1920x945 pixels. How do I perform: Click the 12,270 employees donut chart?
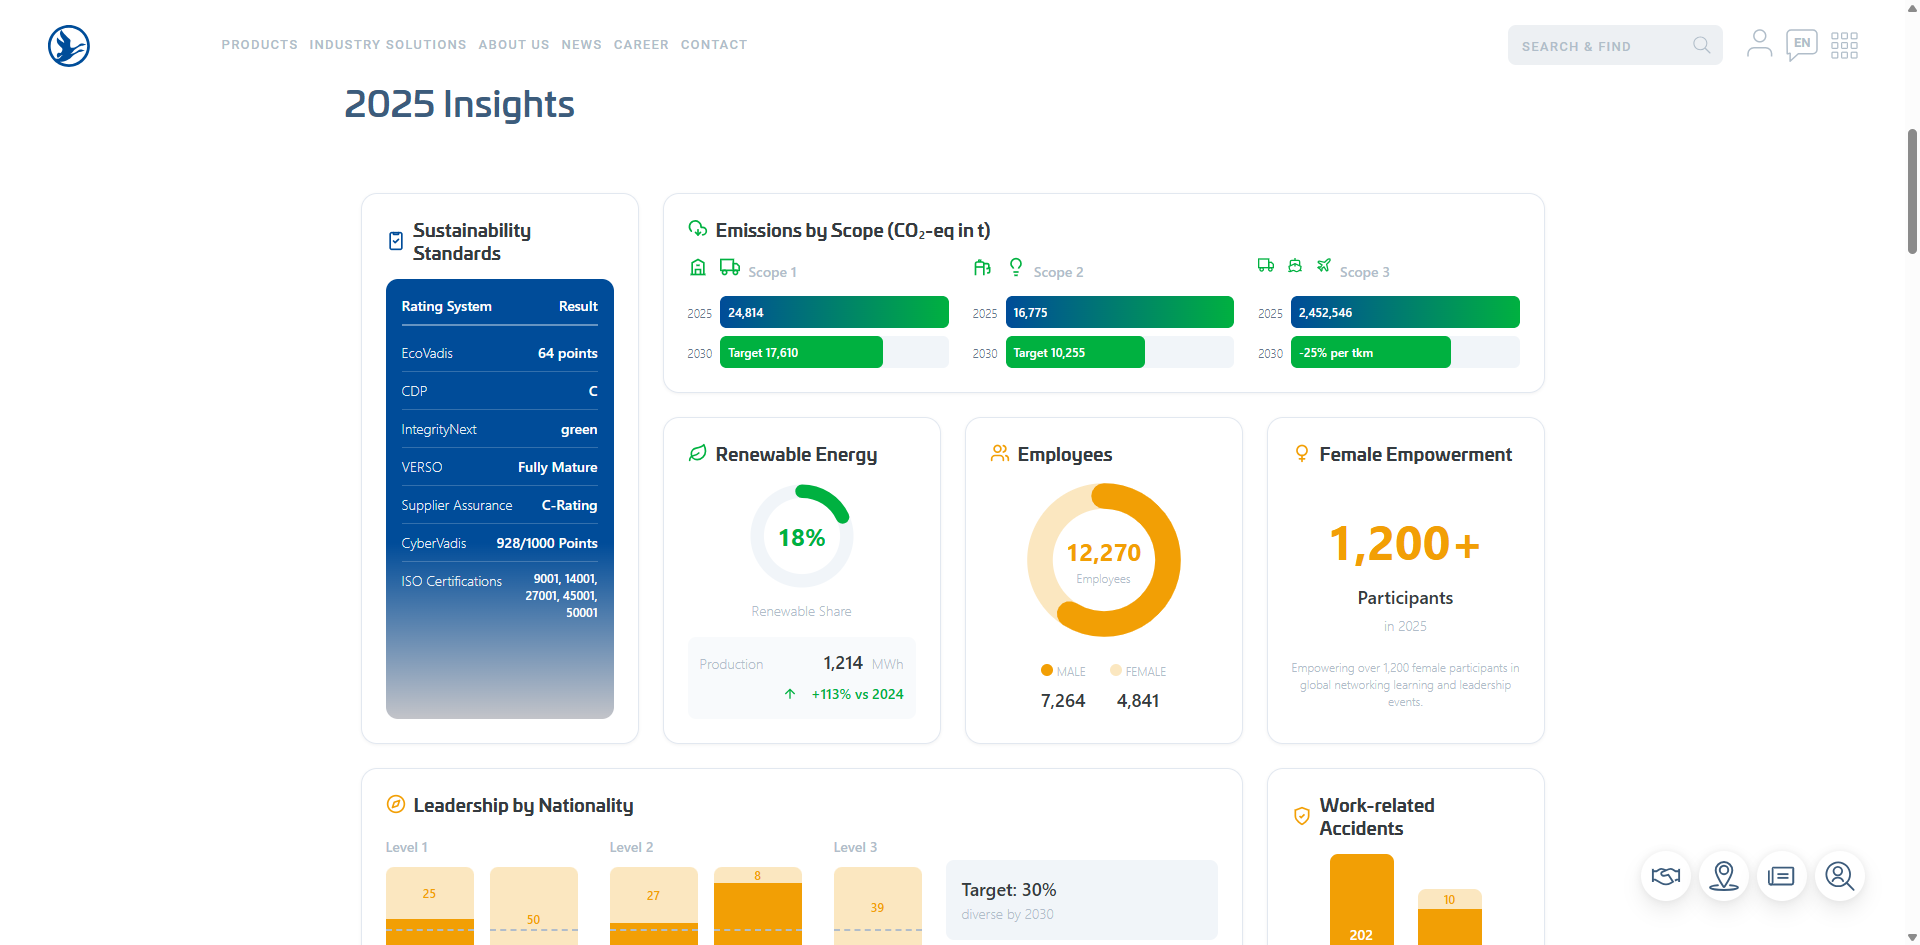point(1104,560)
